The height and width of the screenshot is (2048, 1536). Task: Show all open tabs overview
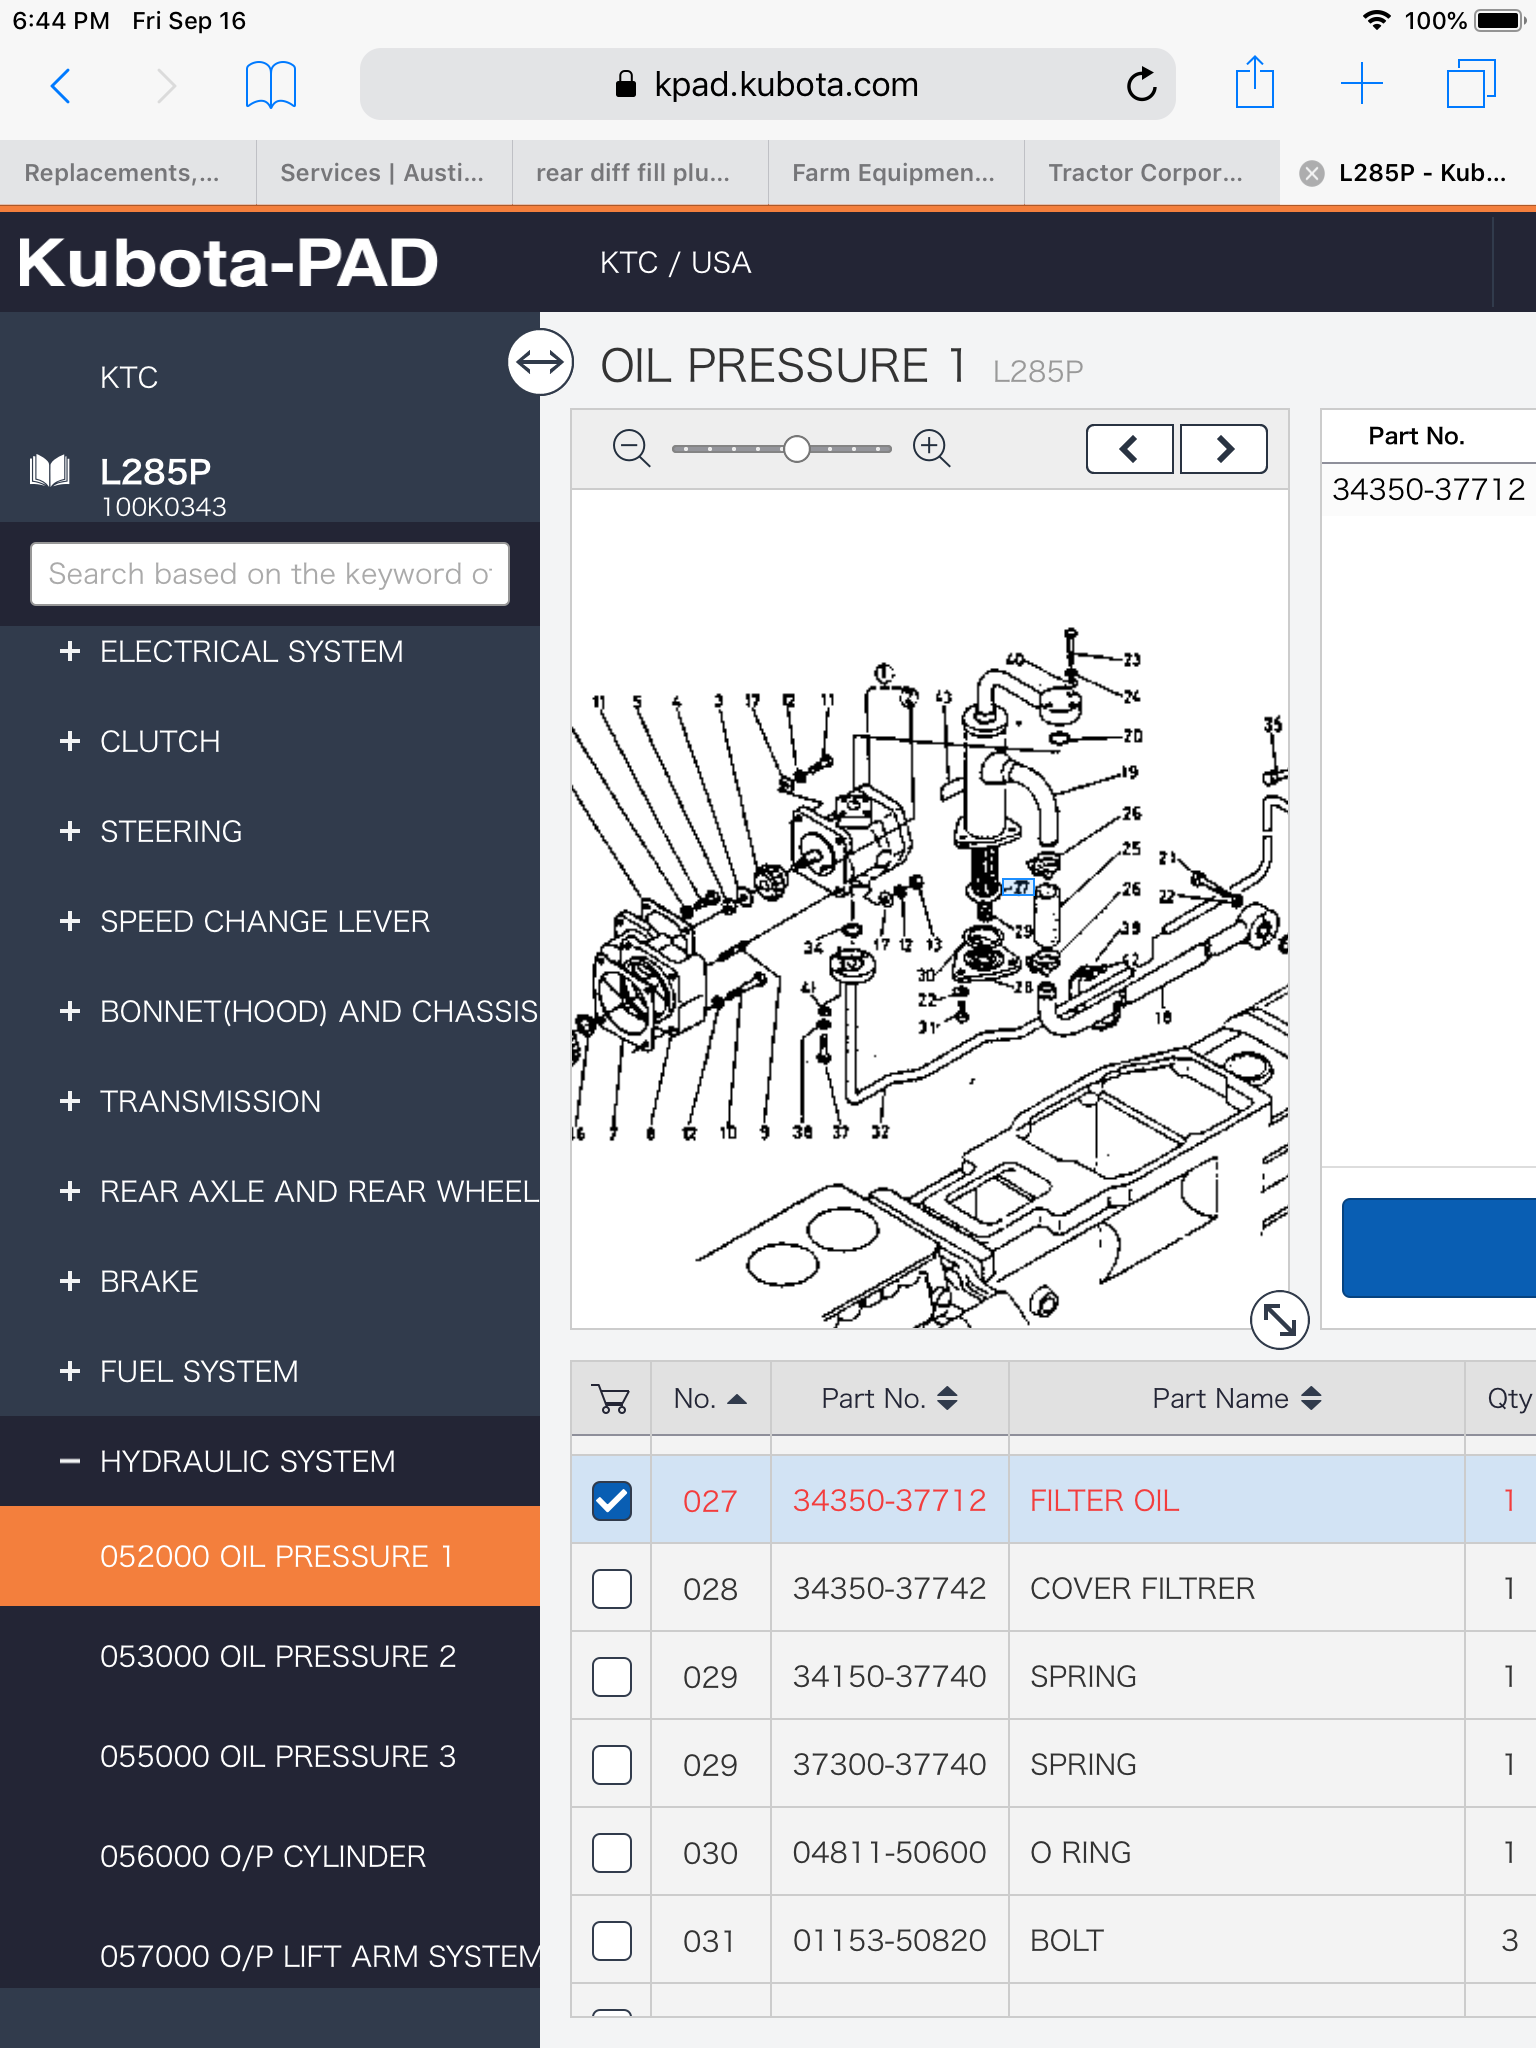click(1470, 84)
